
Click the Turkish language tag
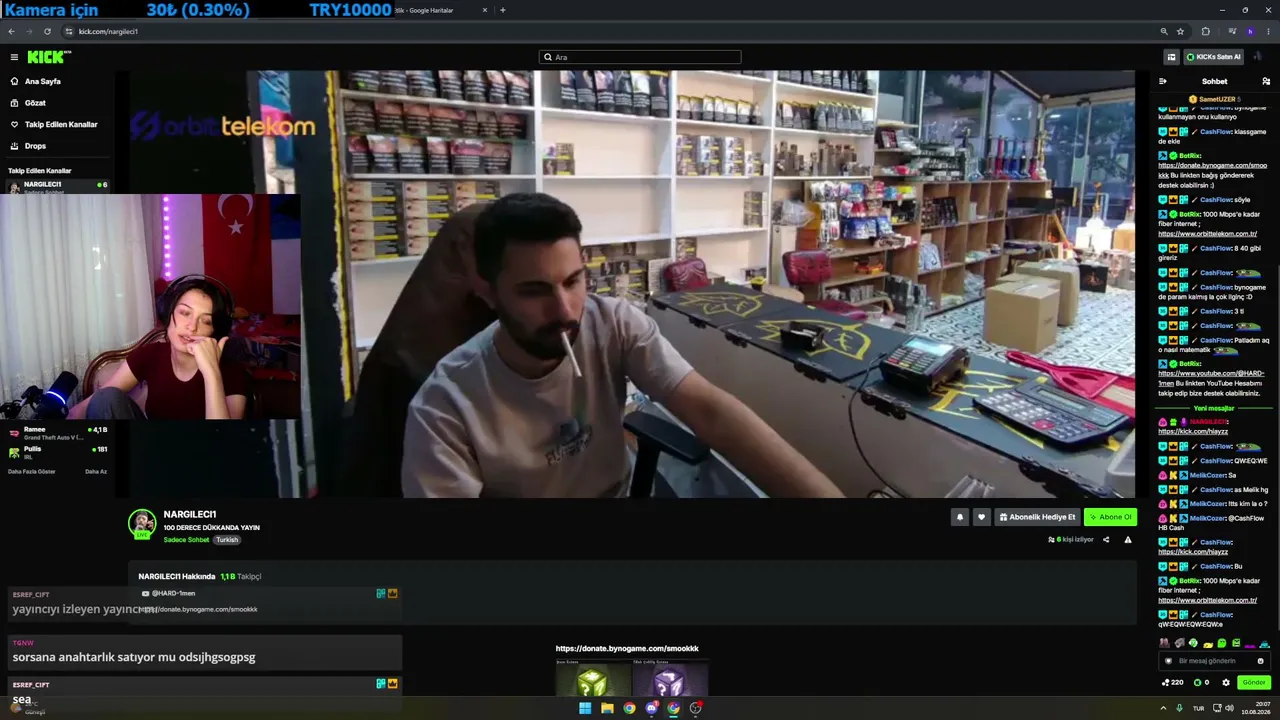click(x=227, y=540)
